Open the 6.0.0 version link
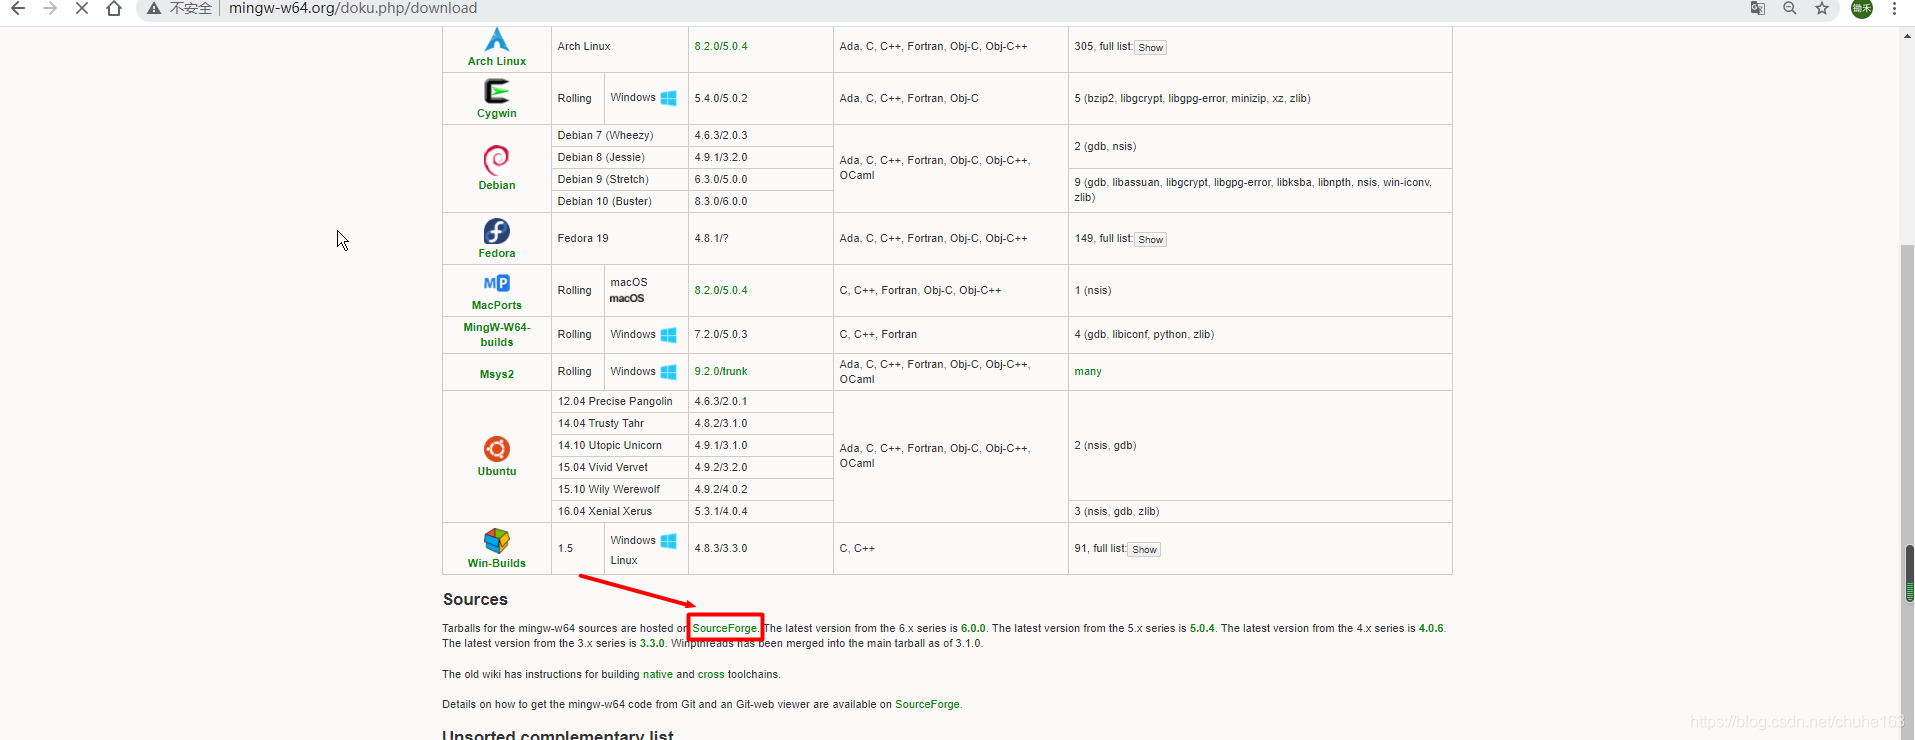Viewport: 1915px width, 740px height. tap(973, 628)
